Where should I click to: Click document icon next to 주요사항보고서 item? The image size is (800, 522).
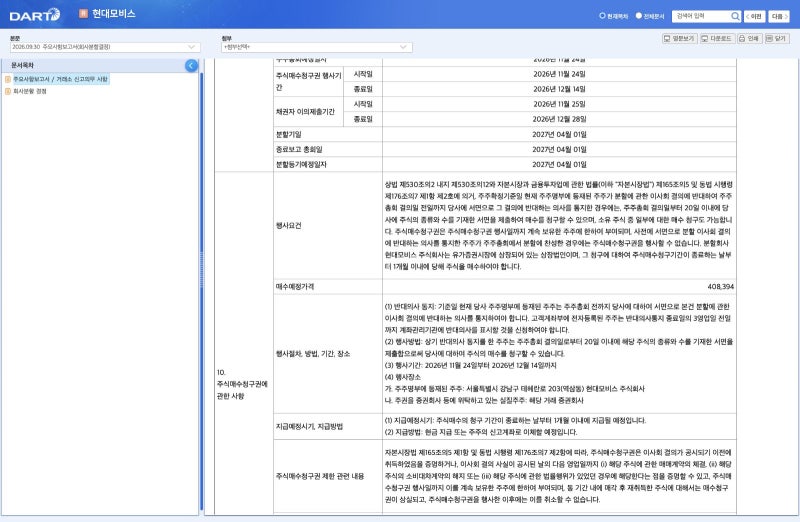8,79
